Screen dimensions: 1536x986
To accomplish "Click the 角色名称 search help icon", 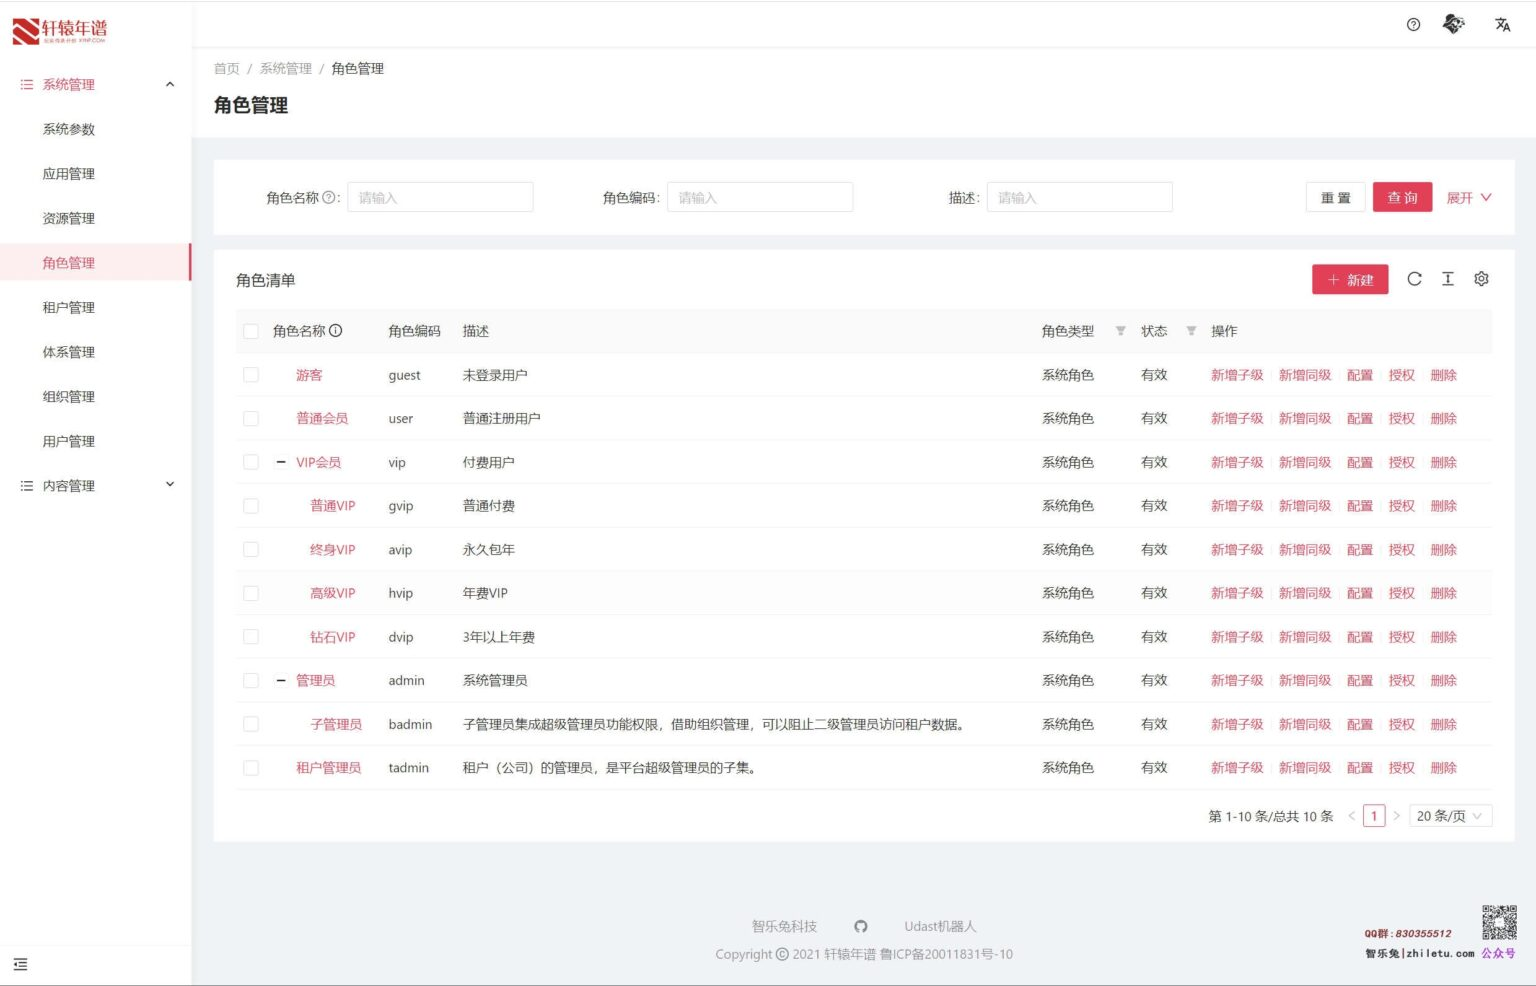I will coord(328,197).
